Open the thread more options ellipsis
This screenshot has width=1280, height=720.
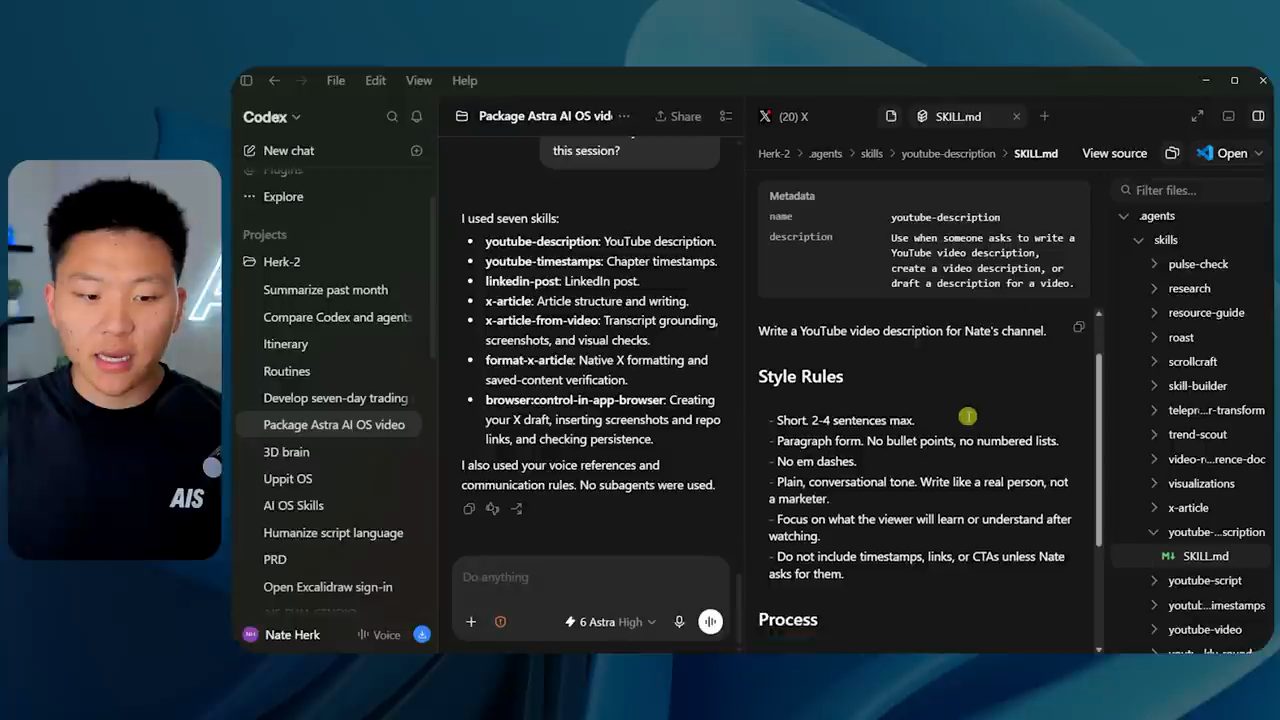[x=625, y=117]
